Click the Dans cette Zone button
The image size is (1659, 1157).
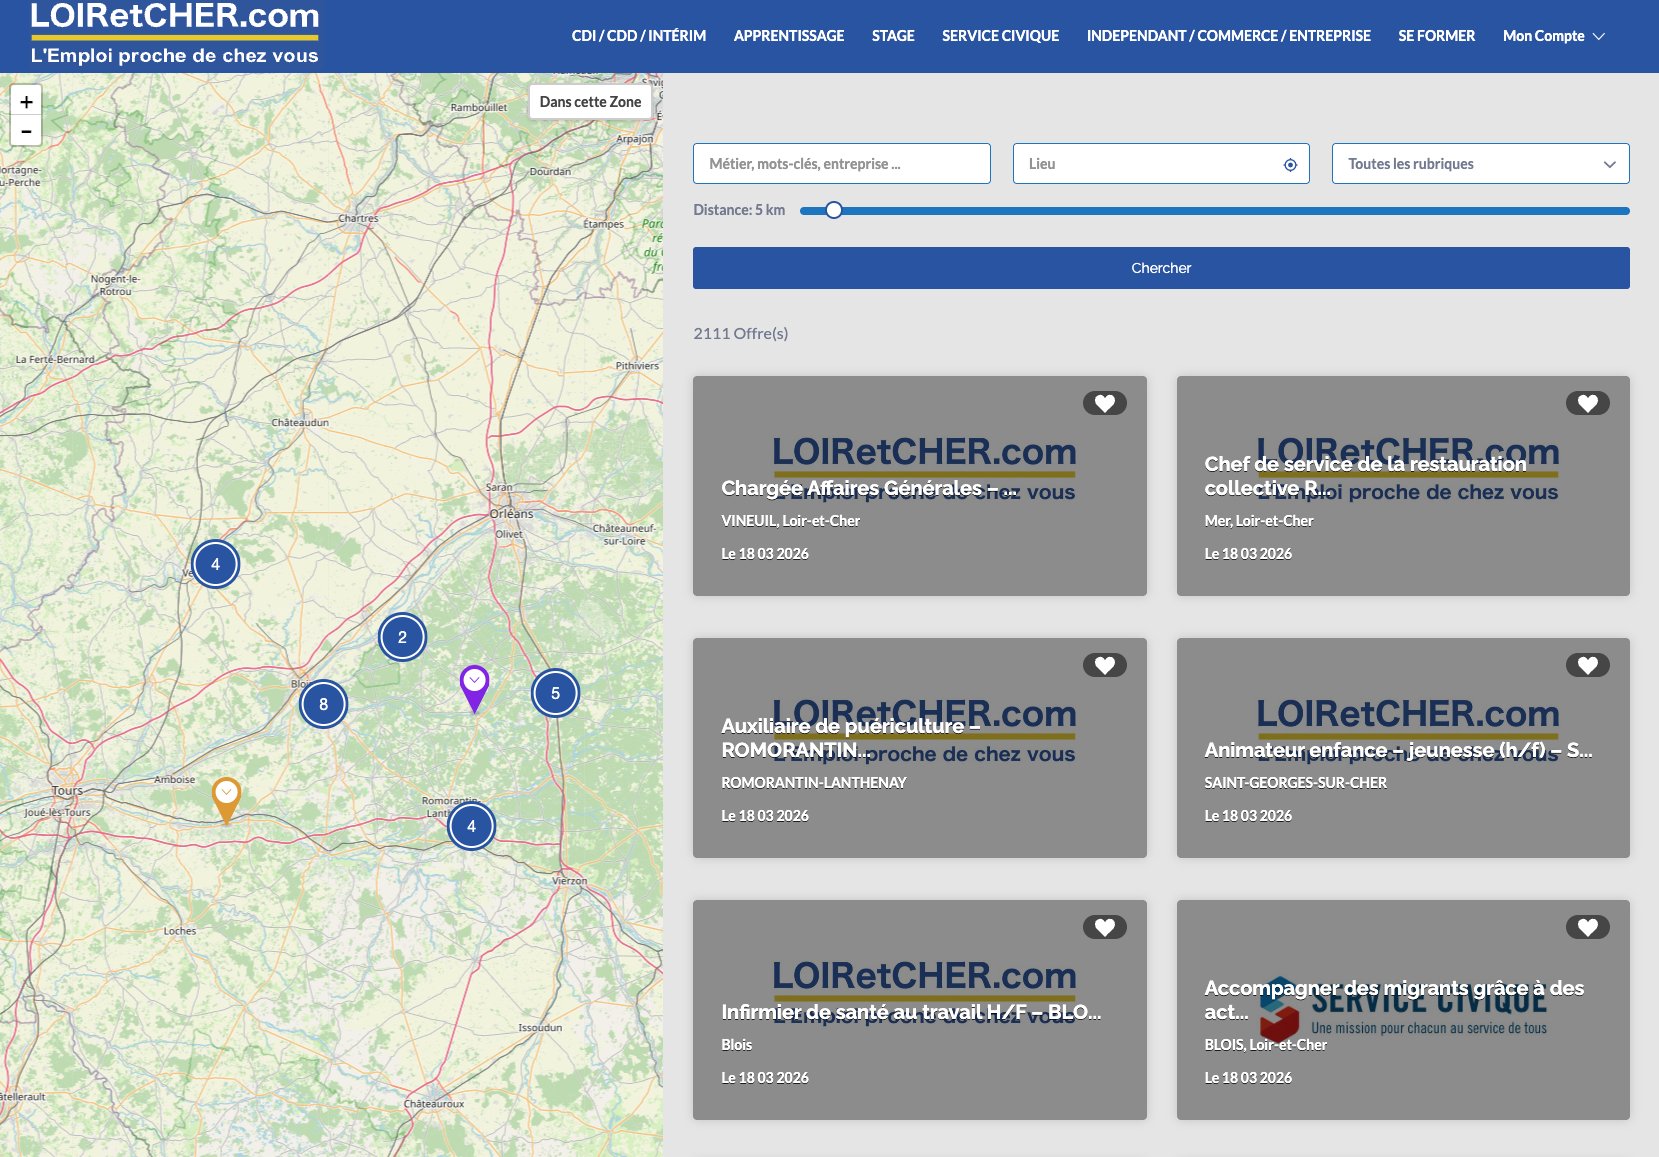pyautogui.click(x=590, y=101)
